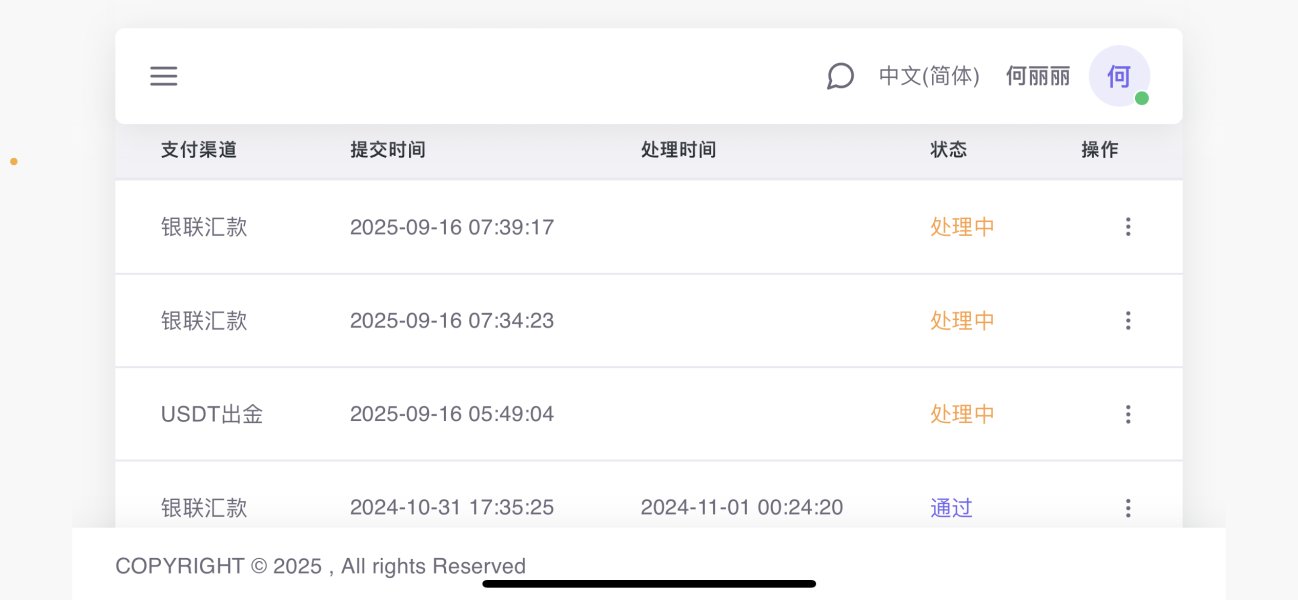Click the 支付渠道 column header
This screenshot has height=600, width=1298.
click(199, 150)
